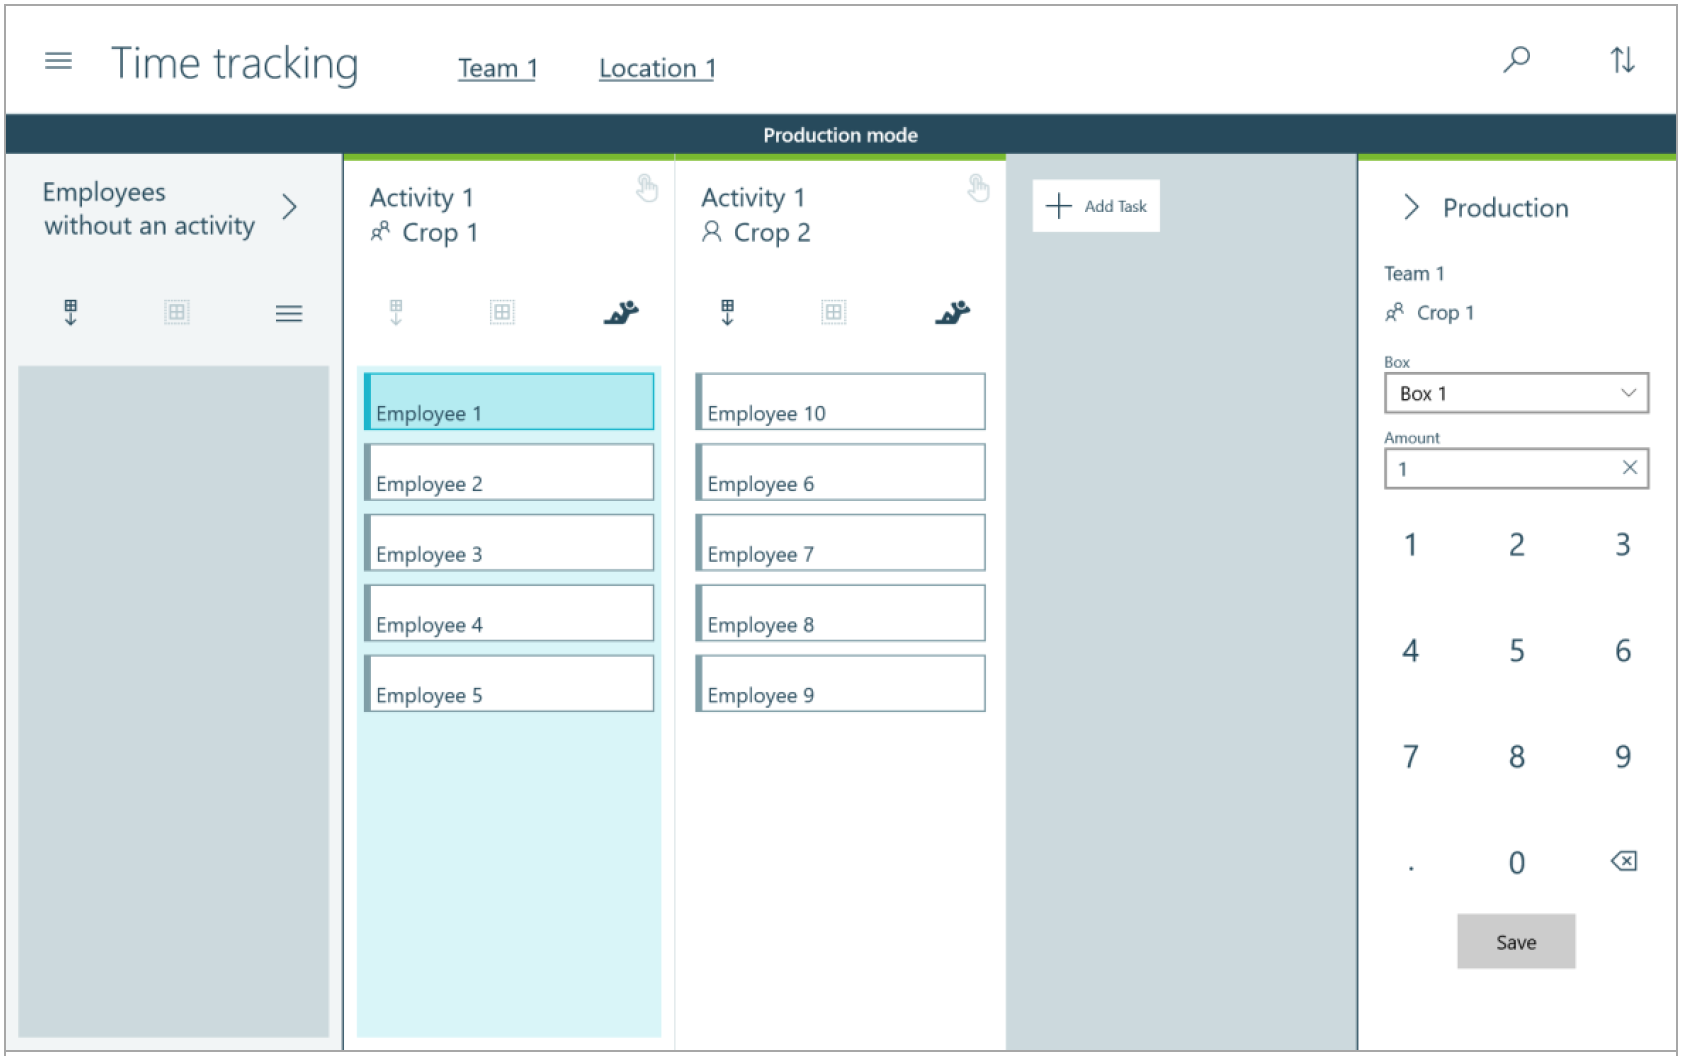Click the hand icon on Crop 2 card
This screenshot has height=1056, width=1684.
pos(978,188)
